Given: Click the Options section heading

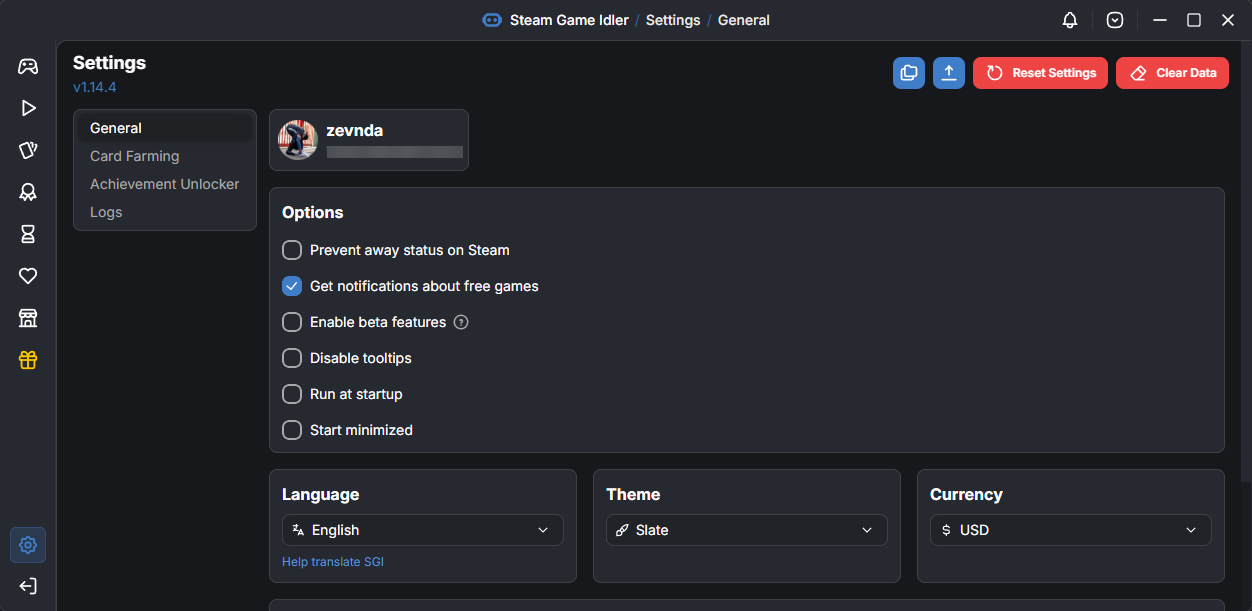Looking at the screenshot, I should [x=313, y=212].
